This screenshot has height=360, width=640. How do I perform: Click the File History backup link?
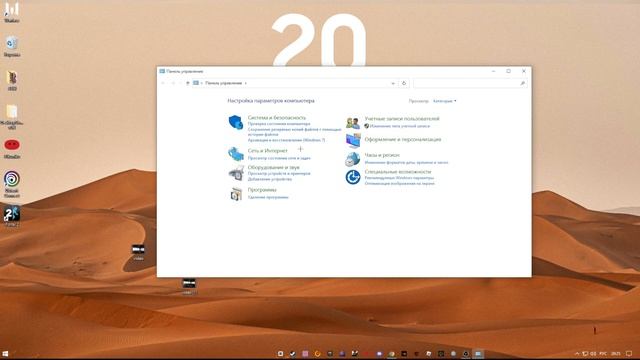(x=294, y=132)
